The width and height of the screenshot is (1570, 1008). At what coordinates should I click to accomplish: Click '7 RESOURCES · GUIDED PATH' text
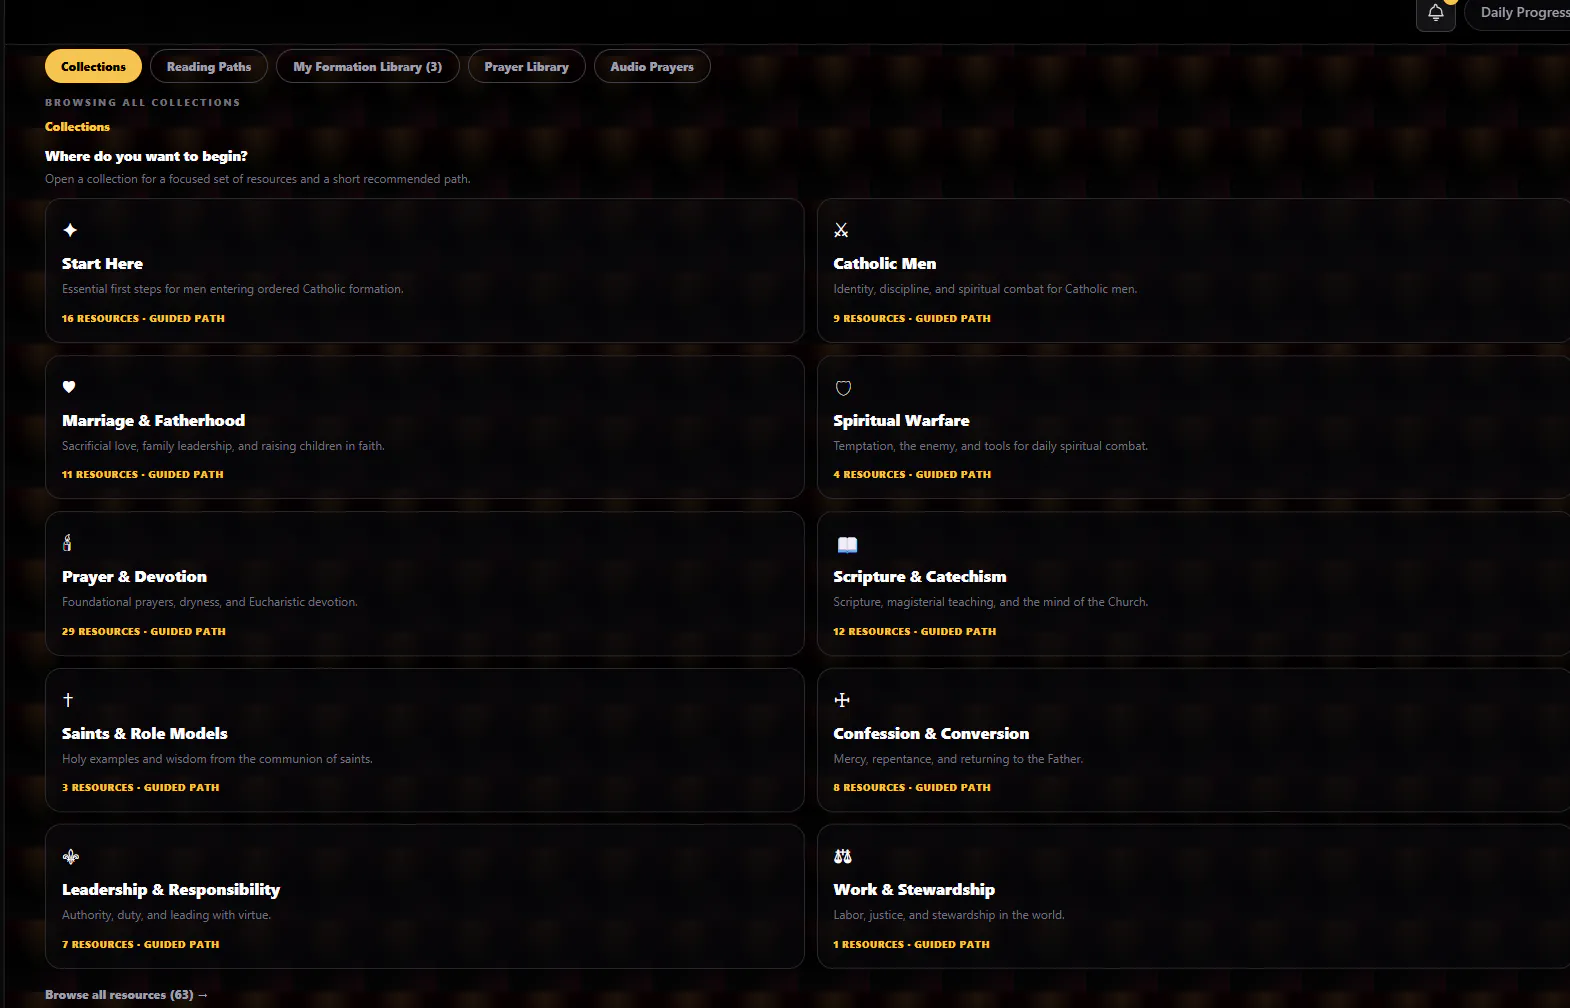tap(140, 944)
